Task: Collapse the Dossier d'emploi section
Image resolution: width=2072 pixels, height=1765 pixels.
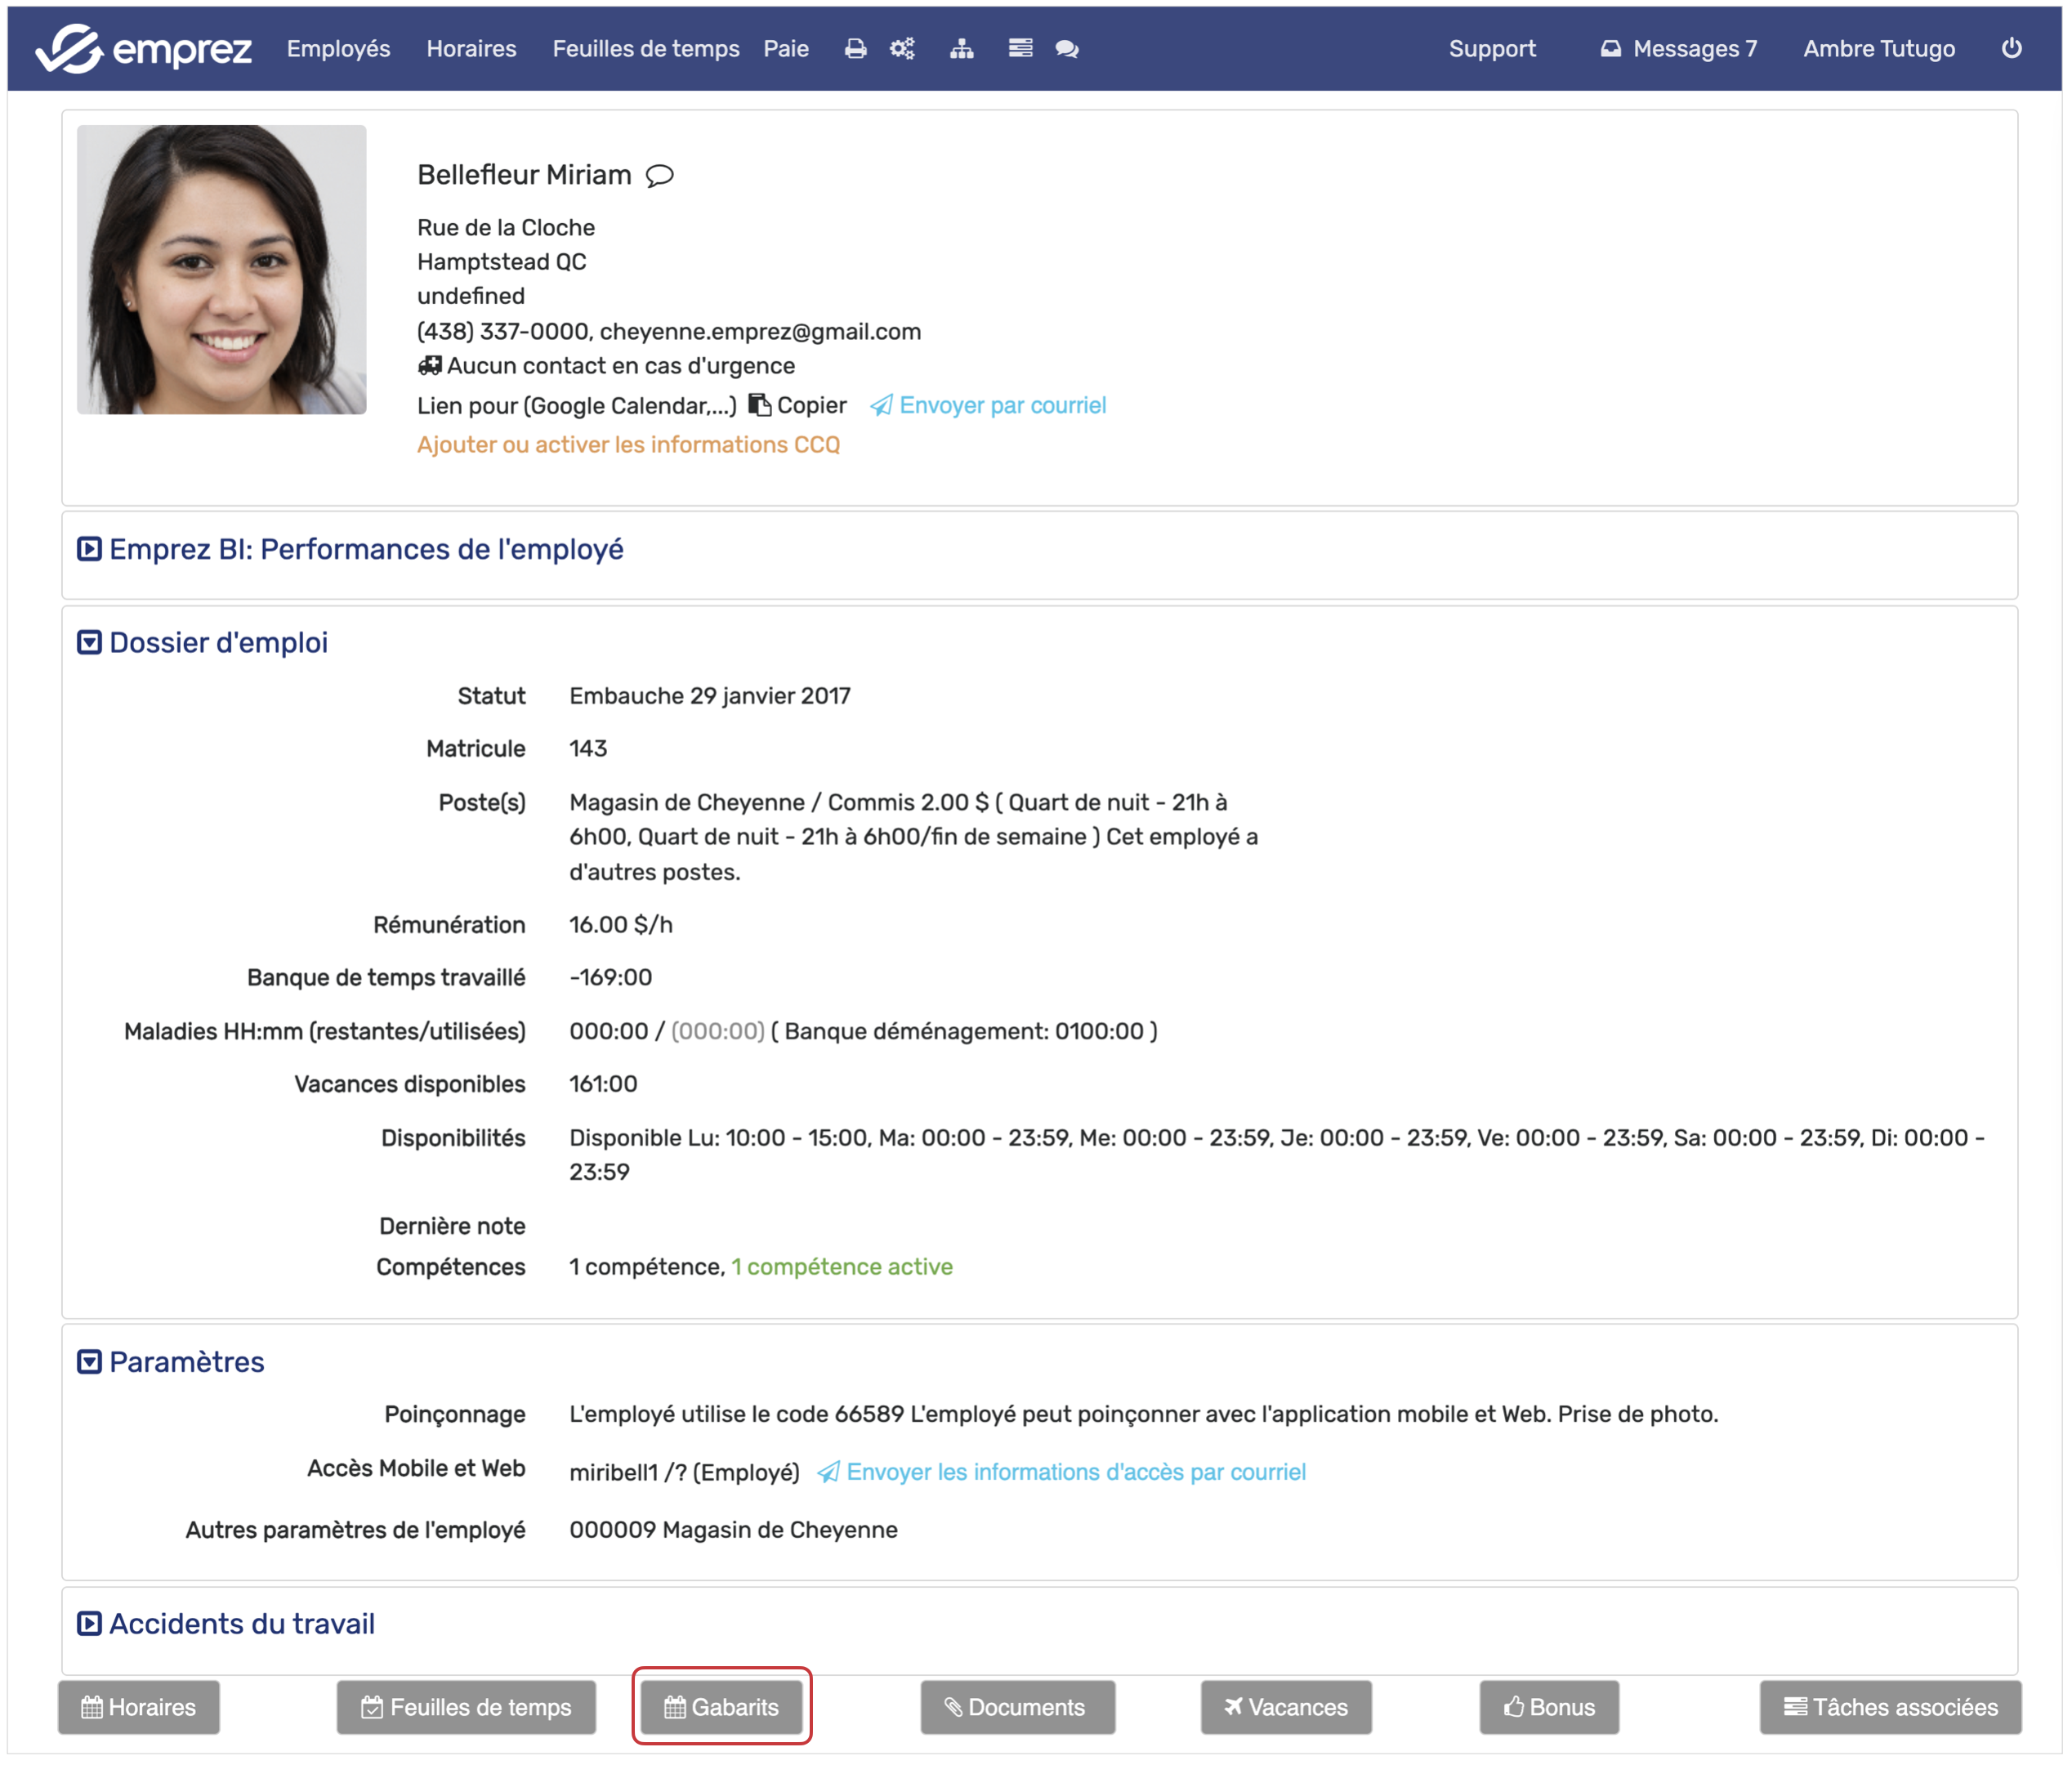Action: coord(89,643)
